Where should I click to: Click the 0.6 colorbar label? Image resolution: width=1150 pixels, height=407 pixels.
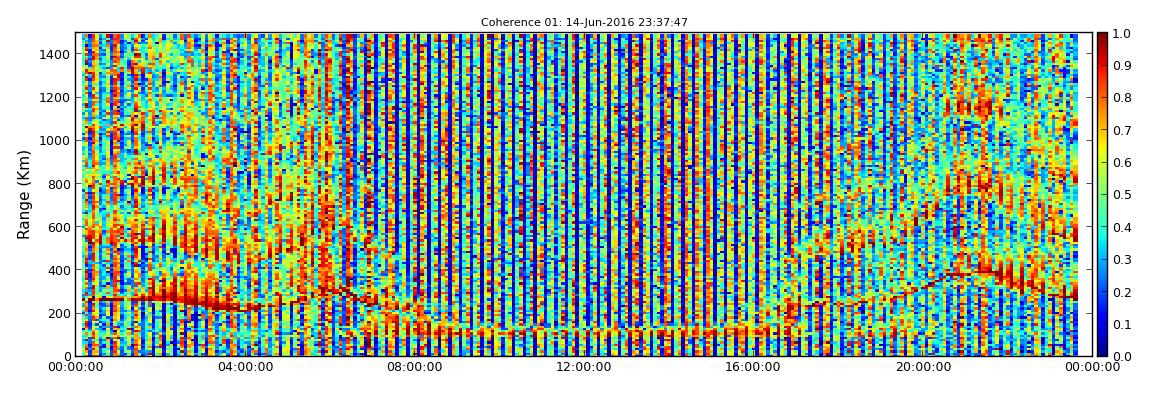pyautogui.click(x=1121, y=163)
